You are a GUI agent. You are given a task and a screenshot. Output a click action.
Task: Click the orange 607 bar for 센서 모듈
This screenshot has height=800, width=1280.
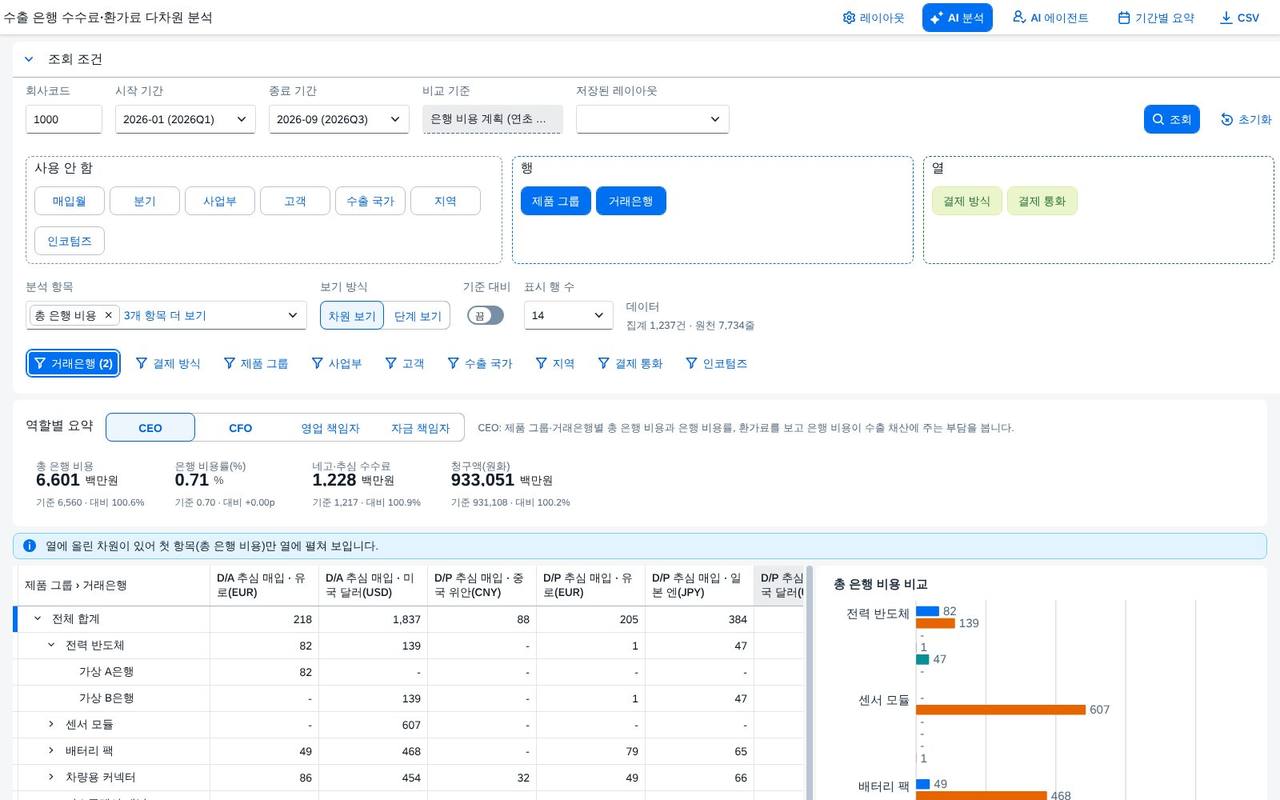pos(1000,710)
